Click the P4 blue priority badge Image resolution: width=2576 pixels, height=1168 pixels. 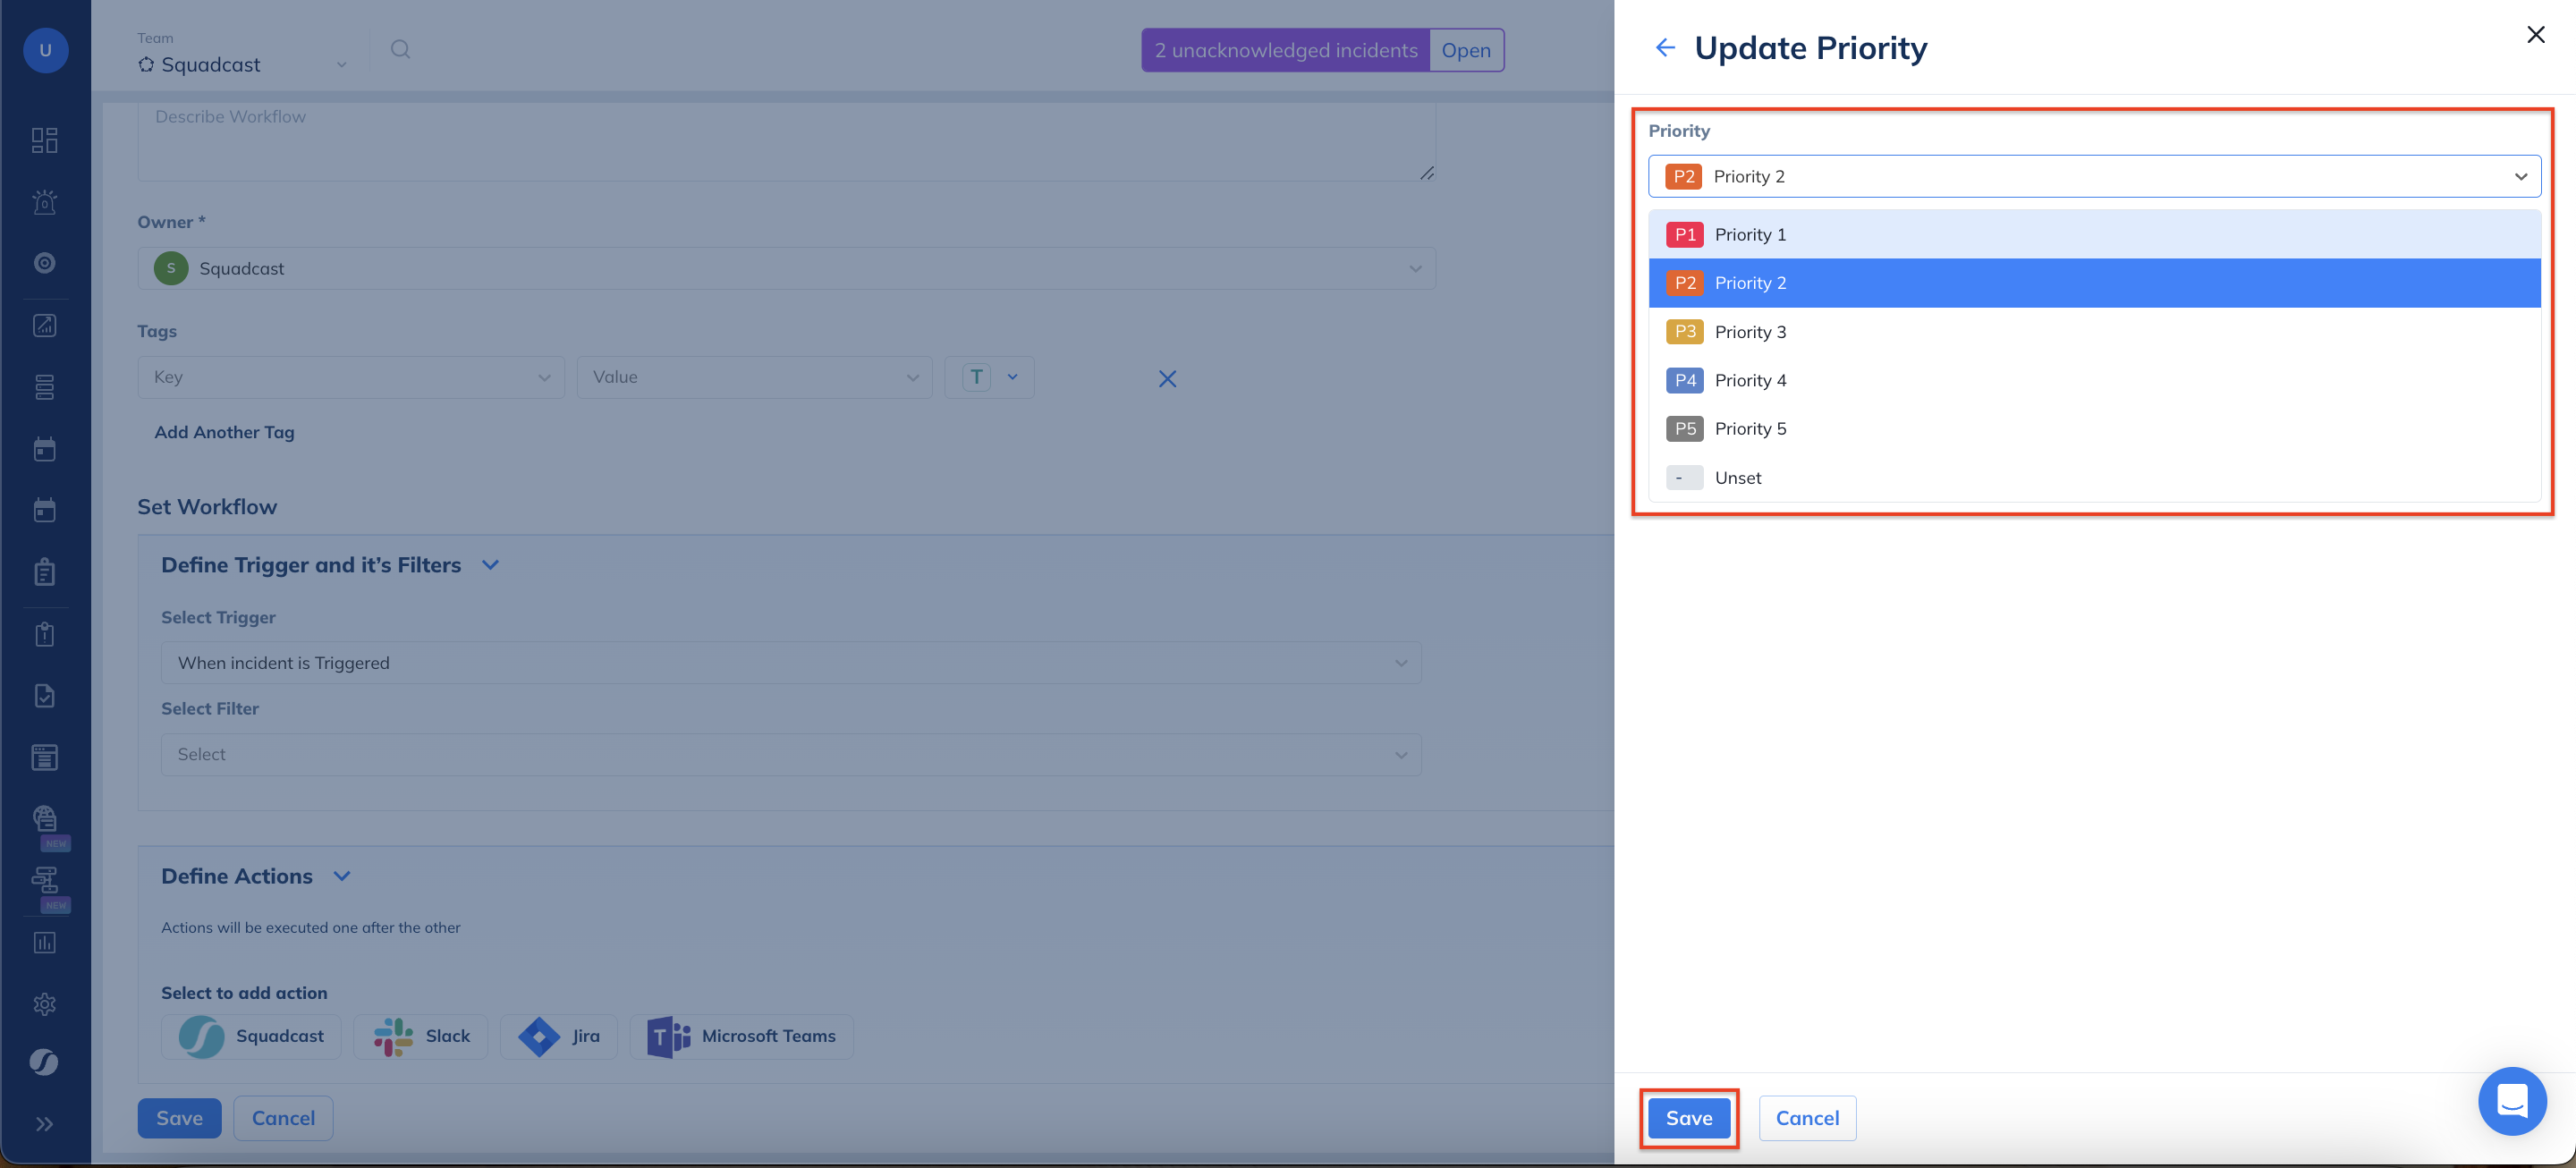tap(1684, 381)
